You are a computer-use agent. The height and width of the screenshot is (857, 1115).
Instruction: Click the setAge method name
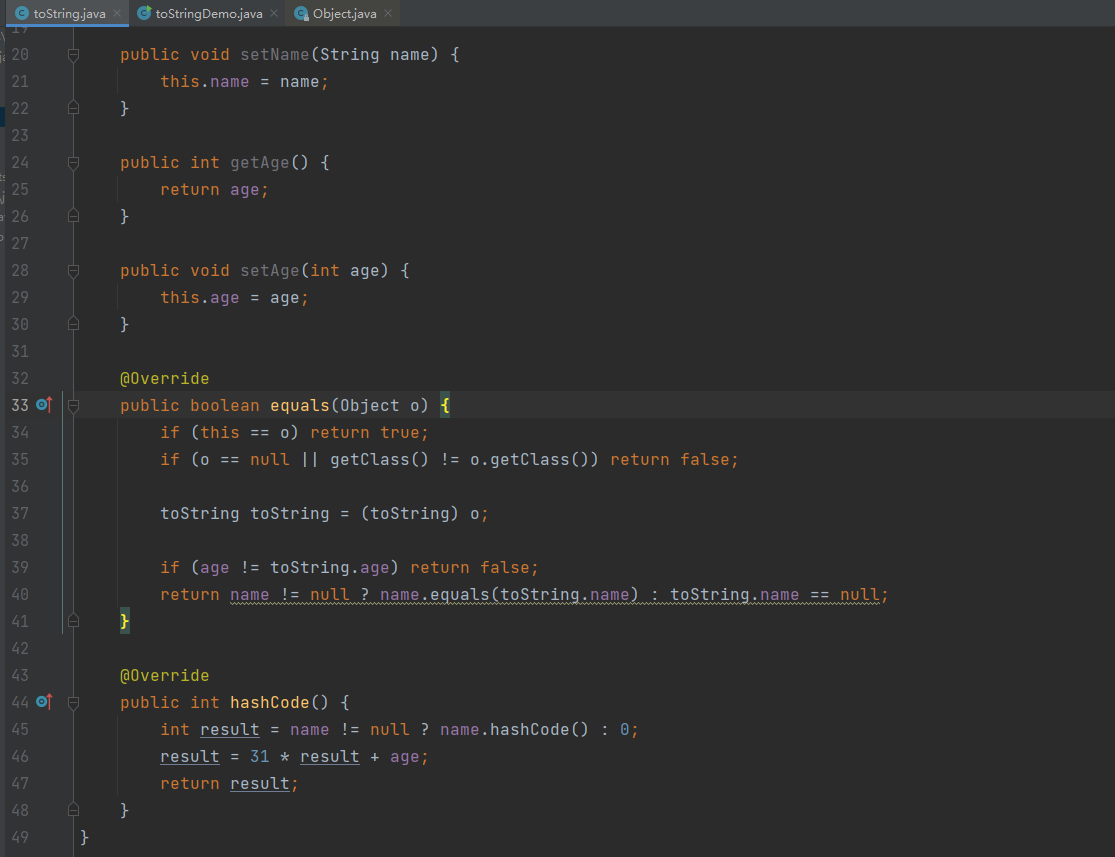[x=270, y=271]
